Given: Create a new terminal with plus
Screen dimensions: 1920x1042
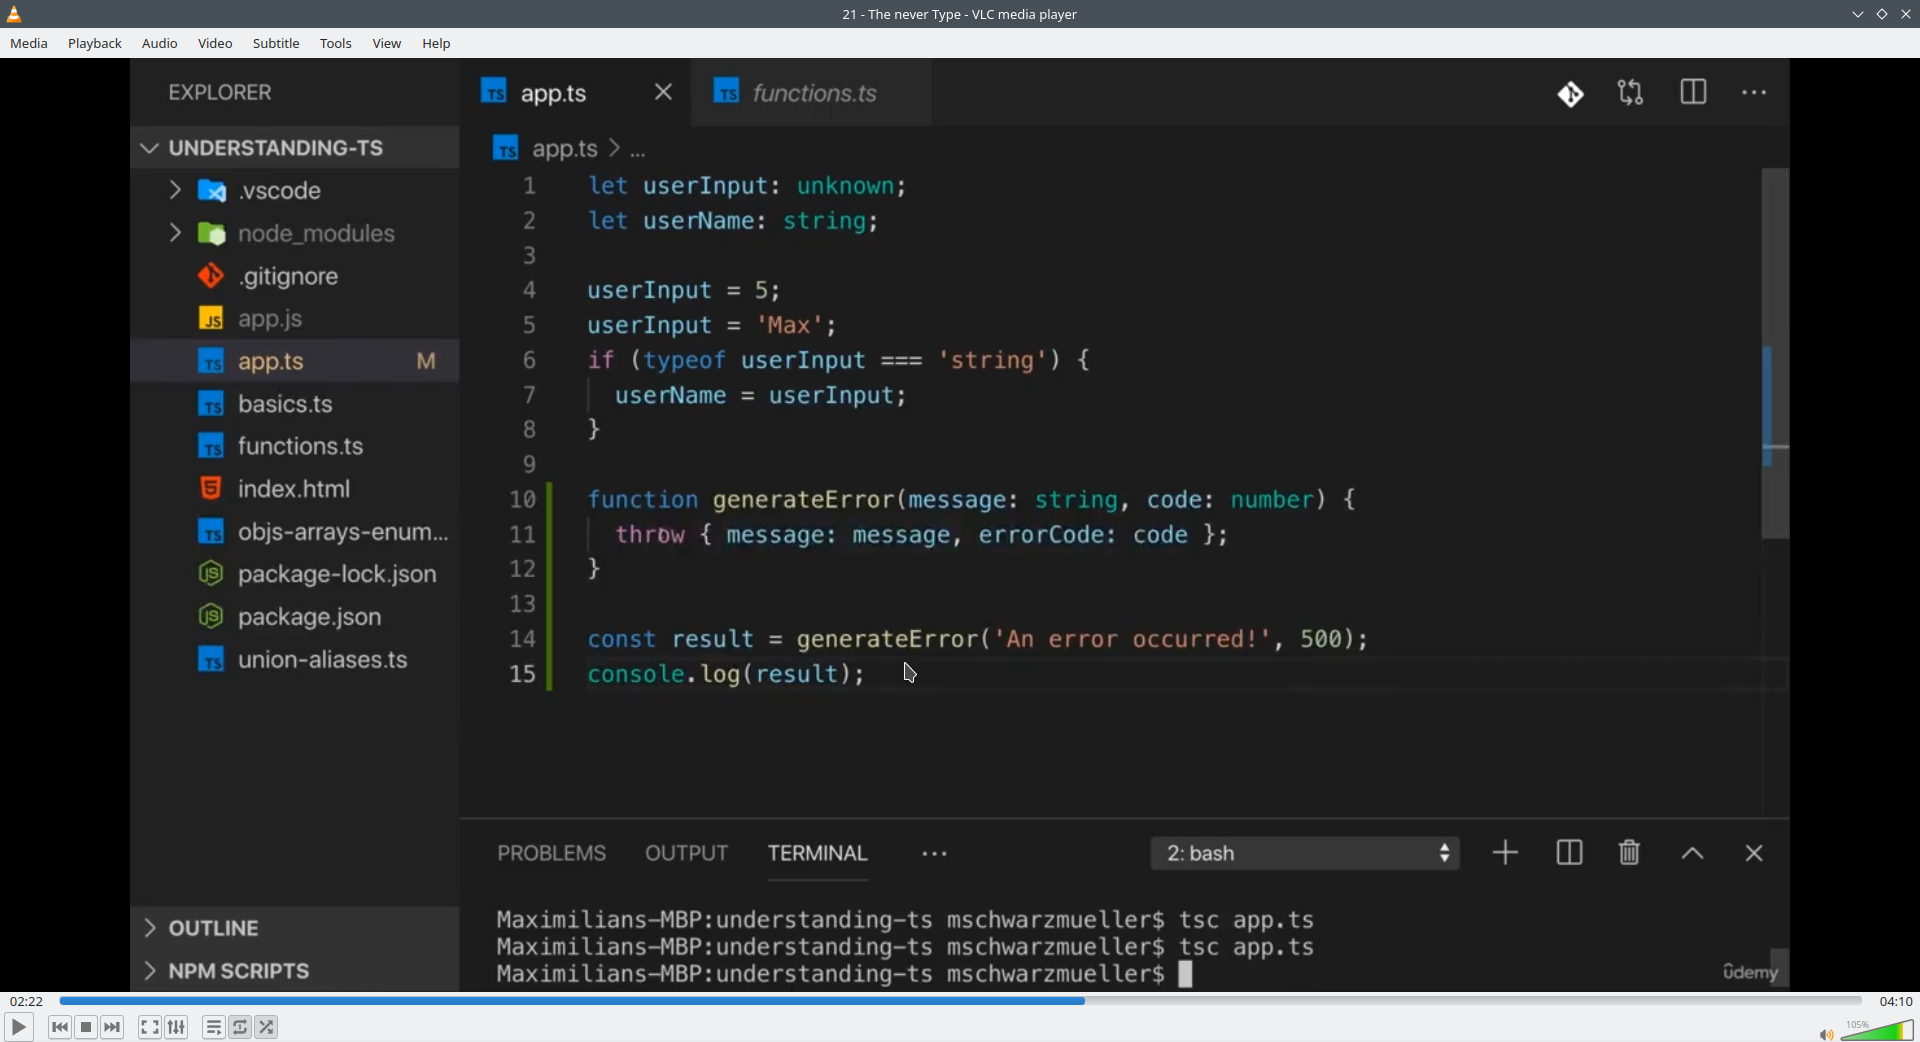Looking at the screenshot, I should 1506,853.
